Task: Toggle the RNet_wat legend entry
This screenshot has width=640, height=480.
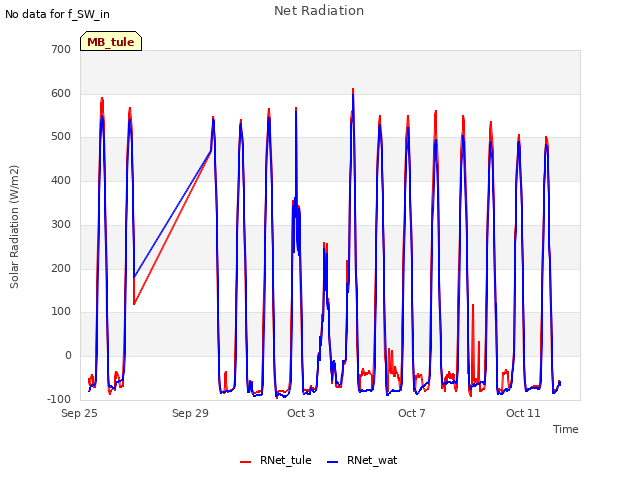Action: (362, 460)
